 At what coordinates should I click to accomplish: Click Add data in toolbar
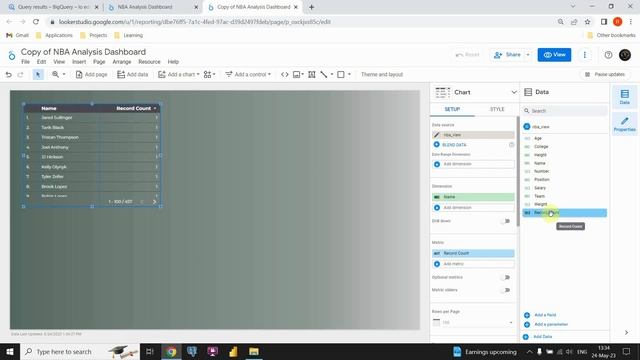(132, 74)
